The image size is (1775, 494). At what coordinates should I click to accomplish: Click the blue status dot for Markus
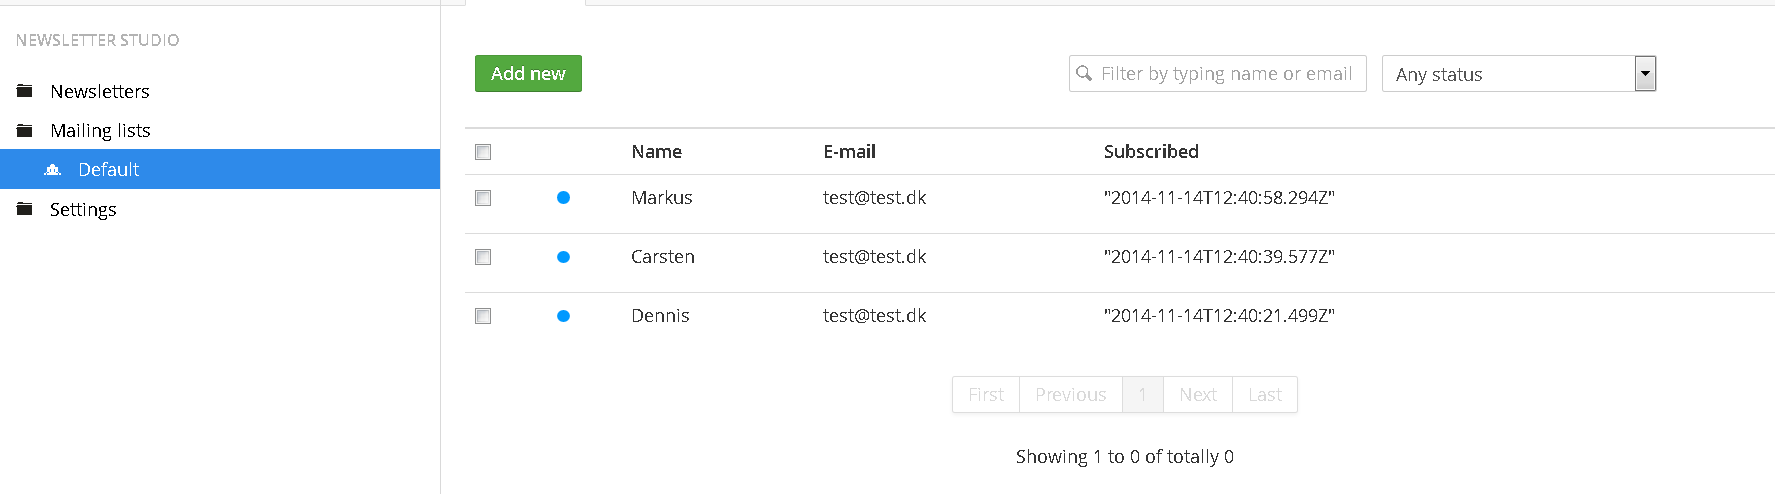(563, 198)
